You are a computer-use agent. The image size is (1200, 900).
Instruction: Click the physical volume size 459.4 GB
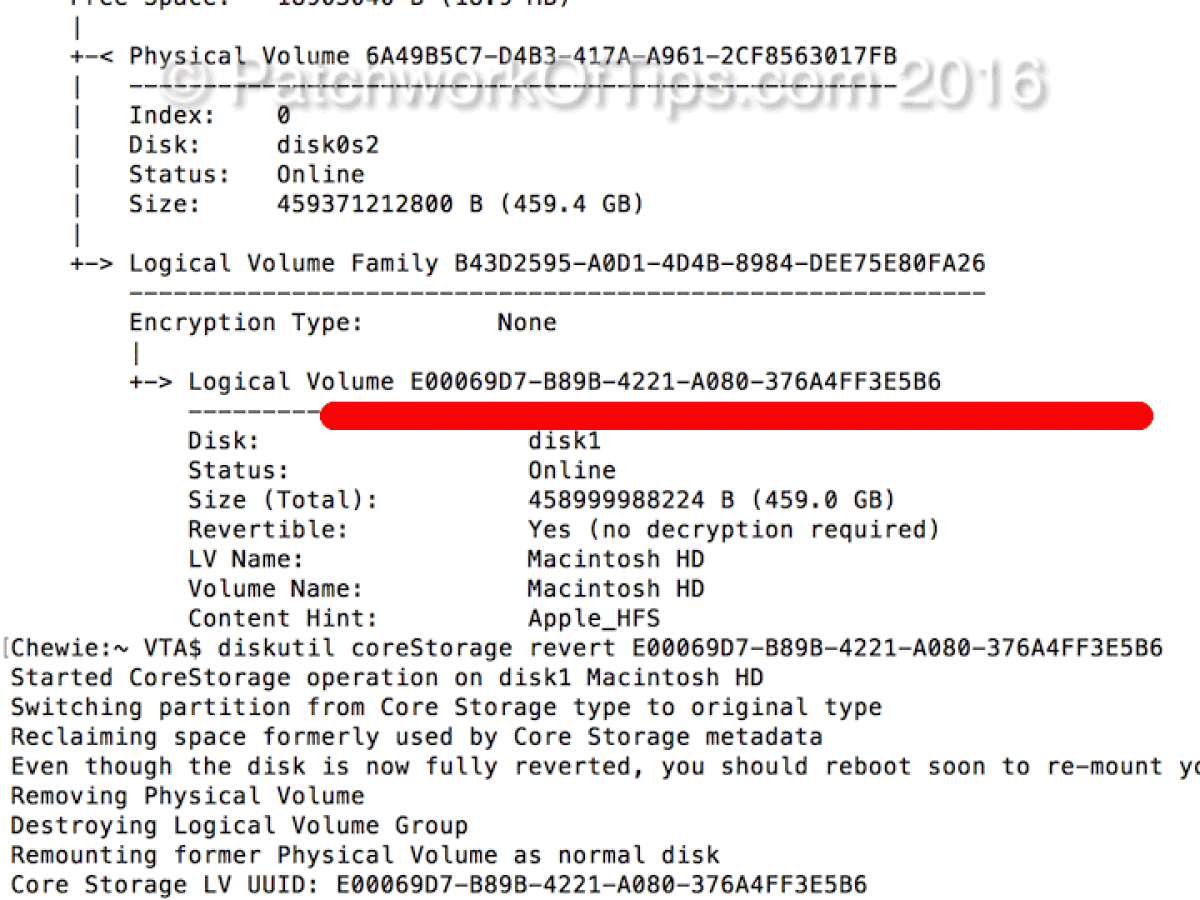(460, 205)
